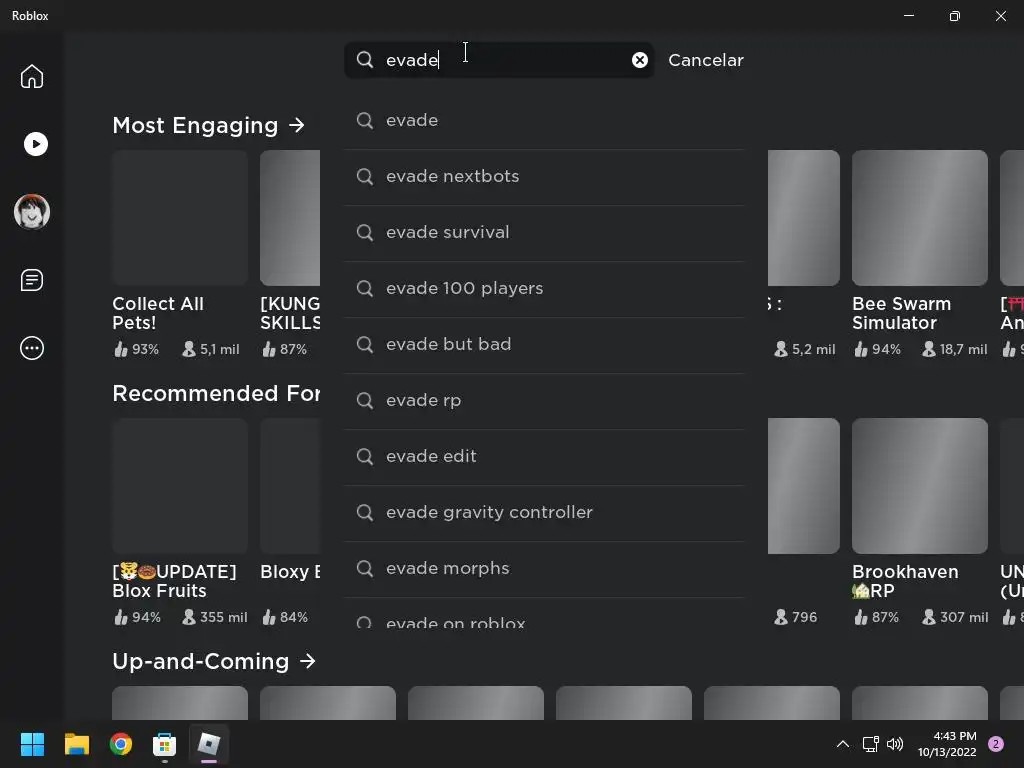Open the Bee Swarm Simulator thumbnail
This screenshot has height=768, width=1024.
pyautogui.click(x=920, y=217)
